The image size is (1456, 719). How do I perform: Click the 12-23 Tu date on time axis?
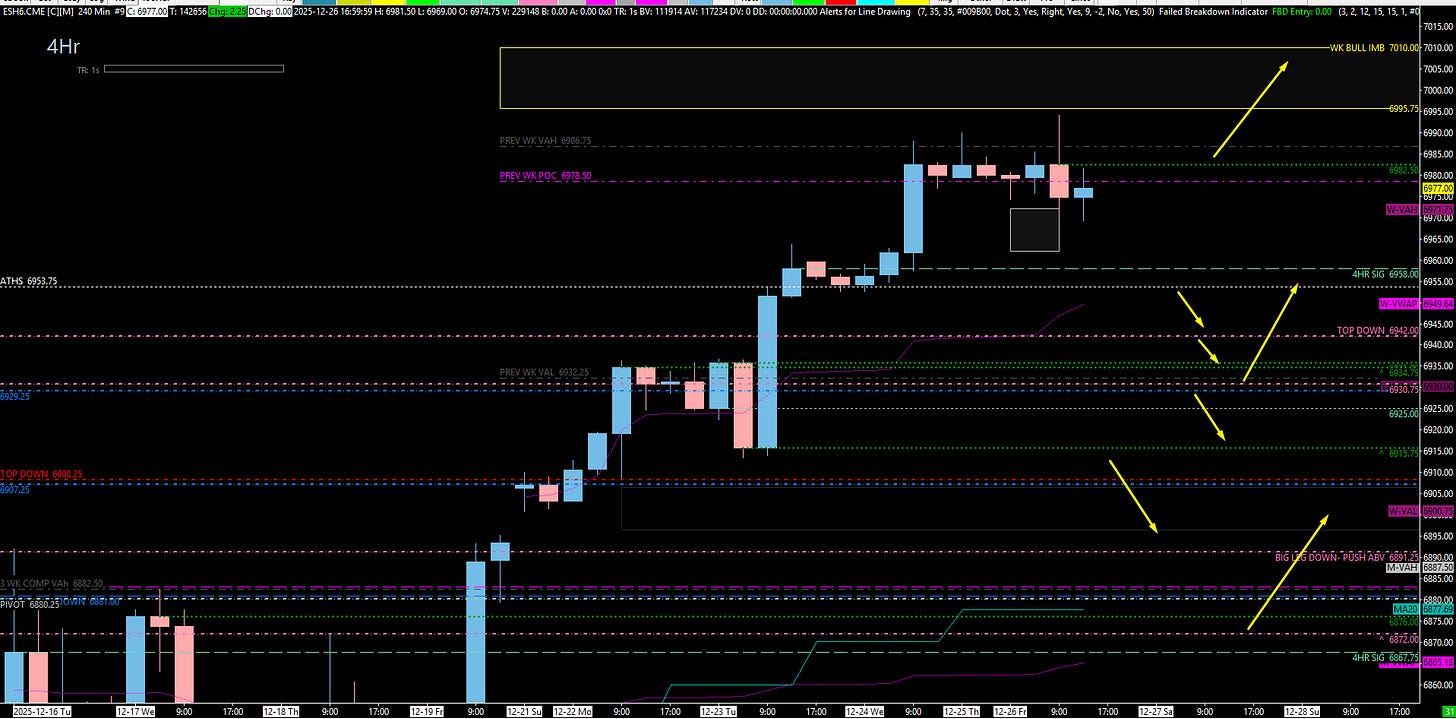(x=721, y=711)
